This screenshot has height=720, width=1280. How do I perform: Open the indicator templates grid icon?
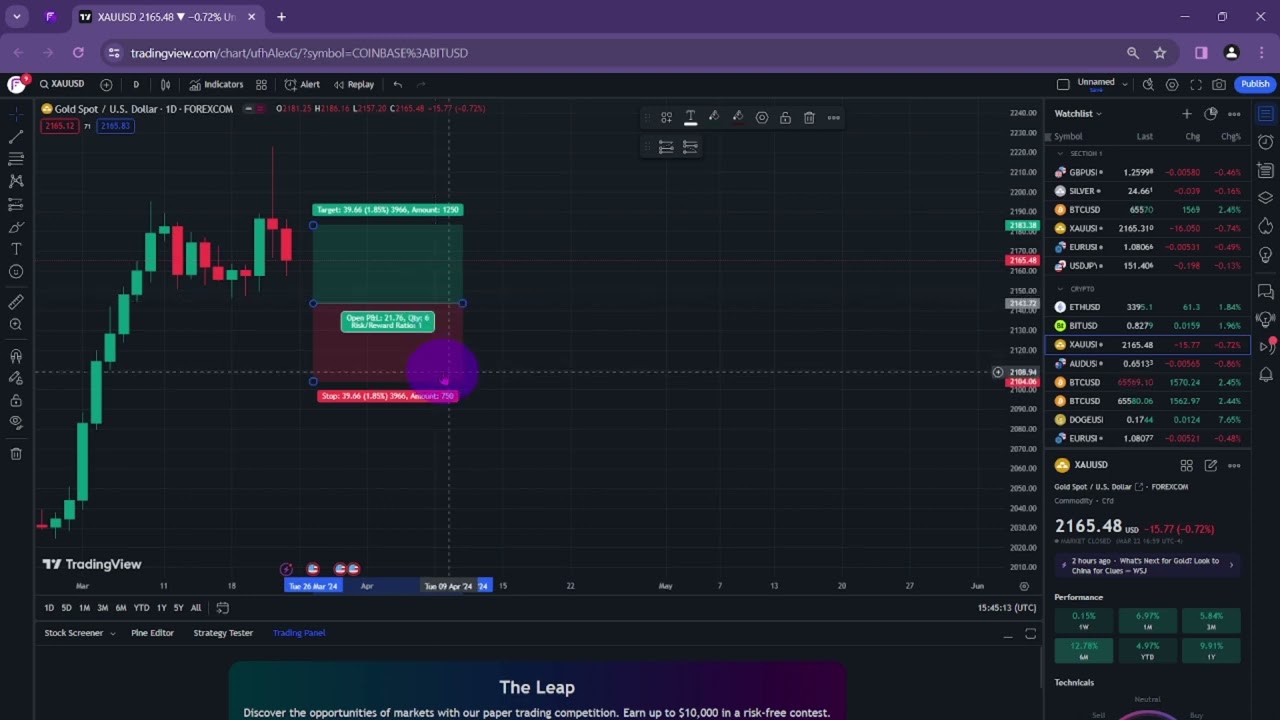[261, 85]
